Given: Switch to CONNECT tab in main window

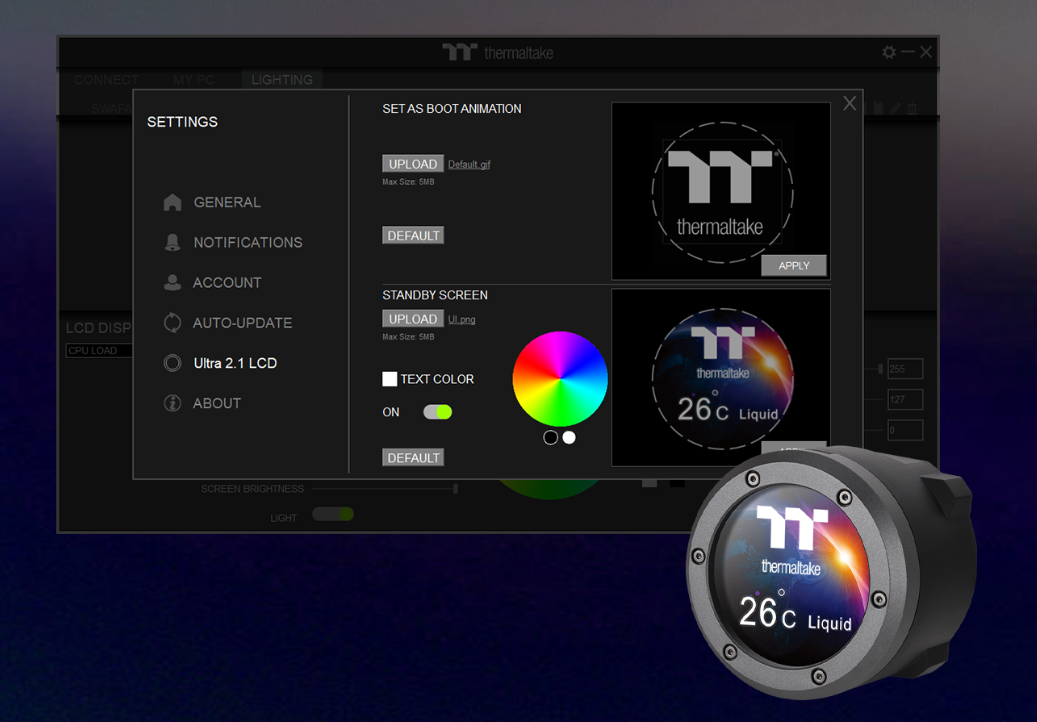Looking at the screenshot, I should (x=106, y=80).
